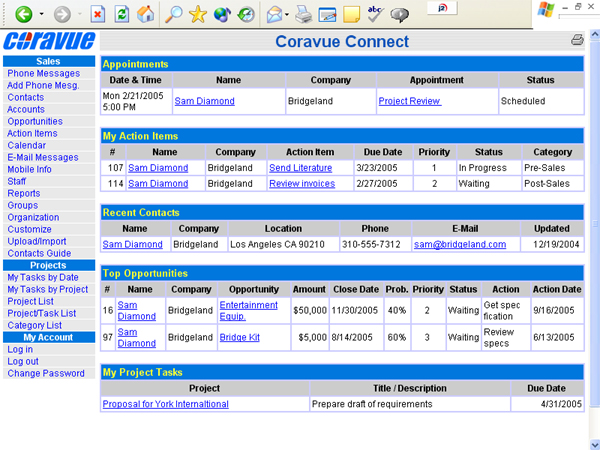This screenshot has width=600, height=450.
Task: Click the Media globe icon
Action: pos(222,15)
